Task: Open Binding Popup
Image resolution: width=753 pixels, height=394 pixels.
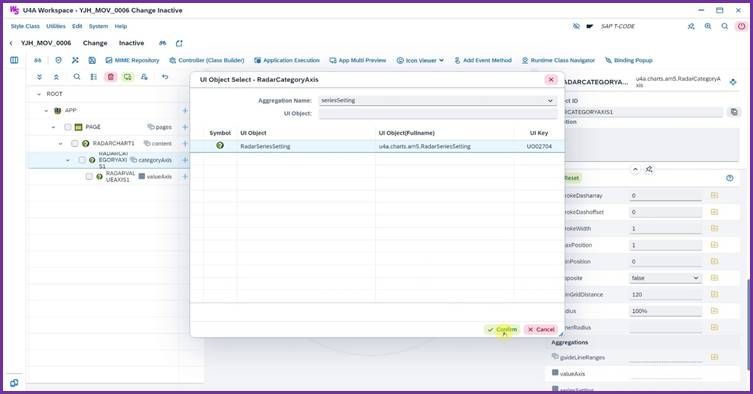Action: pos(629,61)
